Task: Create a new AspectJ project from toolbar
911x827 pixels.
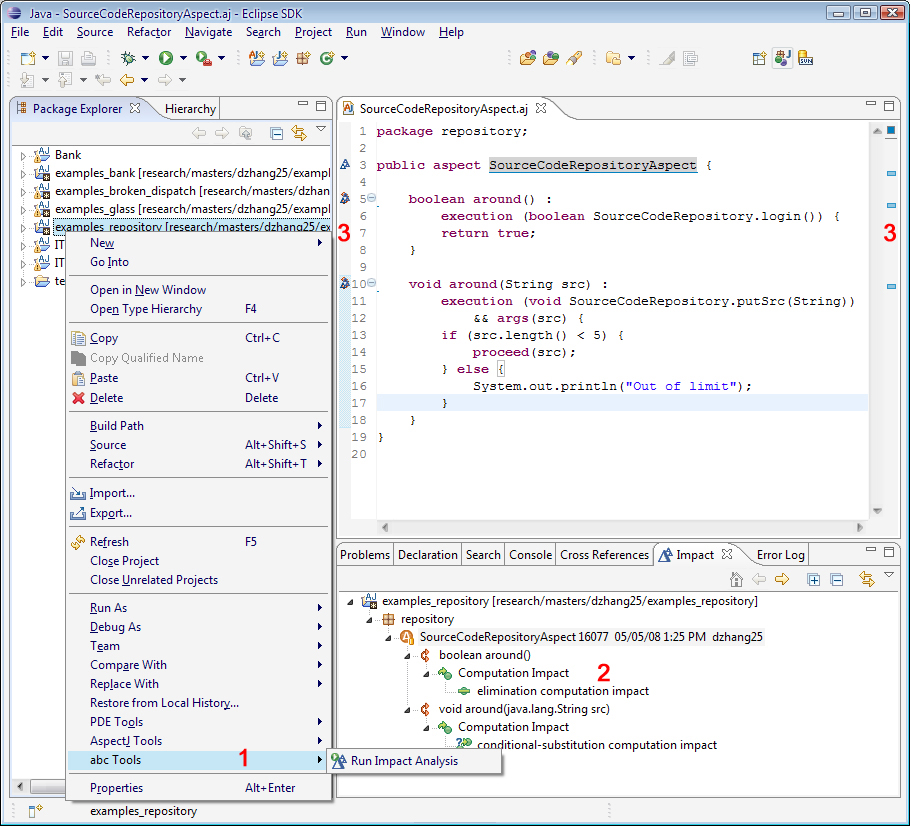Action: coord(257,58)
